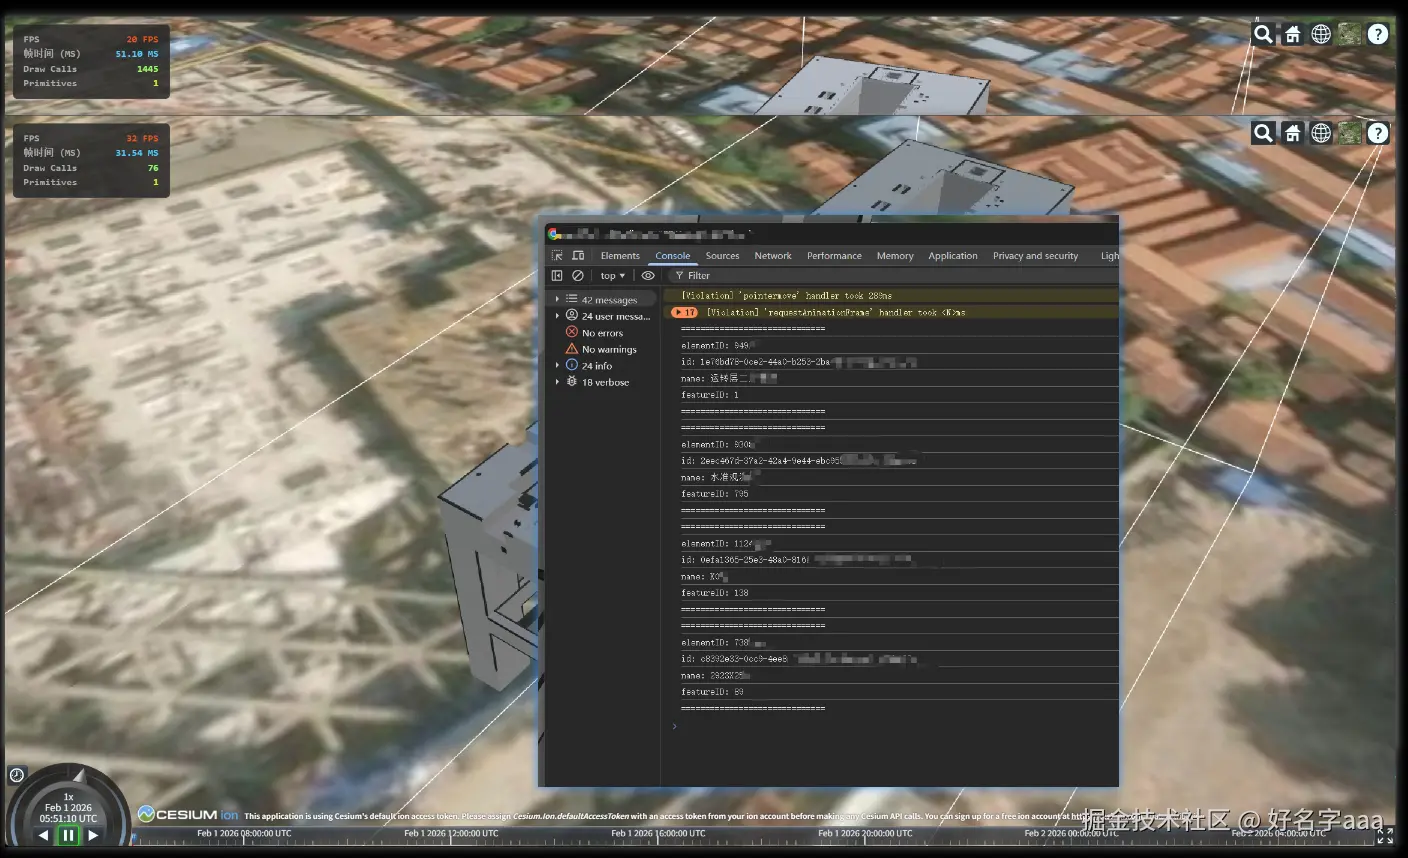
Task: Switch to the Elements tab
Action: click(x=620, y=256)
